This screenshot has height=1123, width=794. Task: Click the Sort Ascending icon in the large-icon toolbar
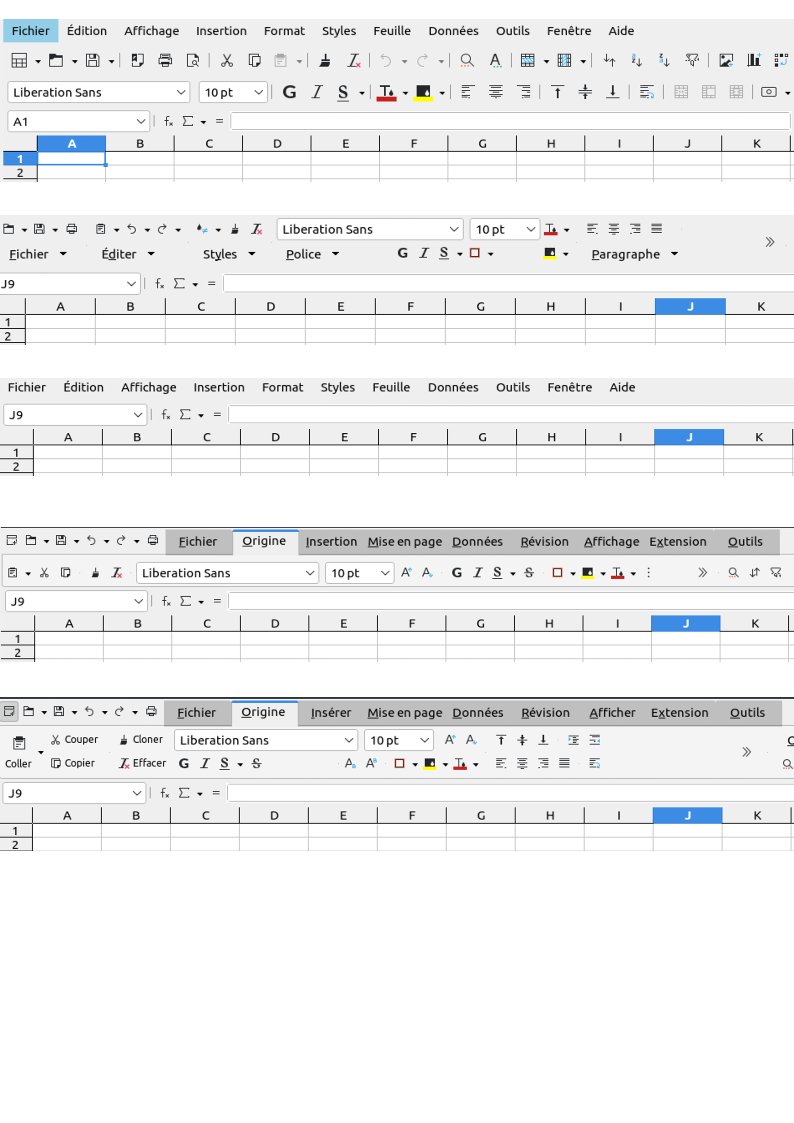pyautogui.click(x=636, y=61)
